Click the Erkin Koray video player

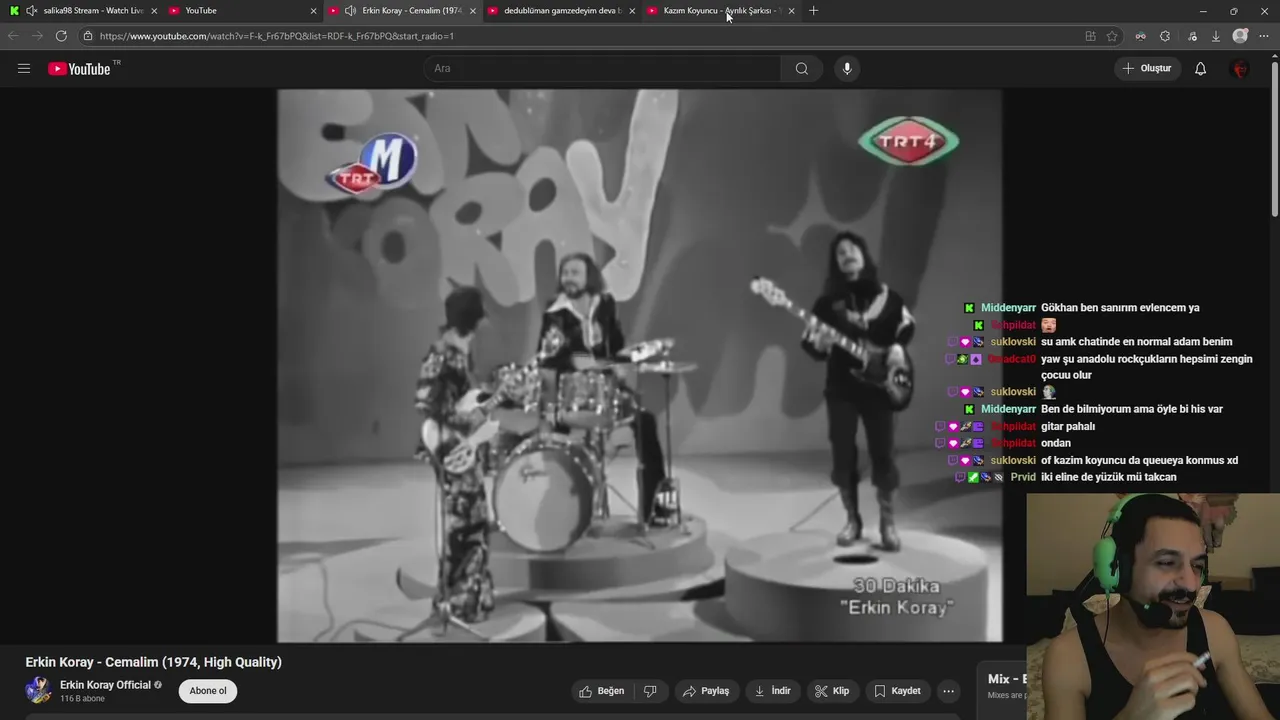tap(639, 366)
